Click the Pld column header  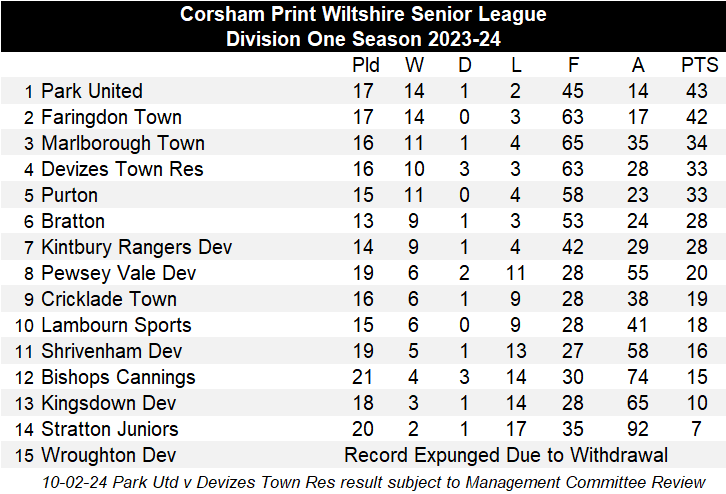(366, 66)
